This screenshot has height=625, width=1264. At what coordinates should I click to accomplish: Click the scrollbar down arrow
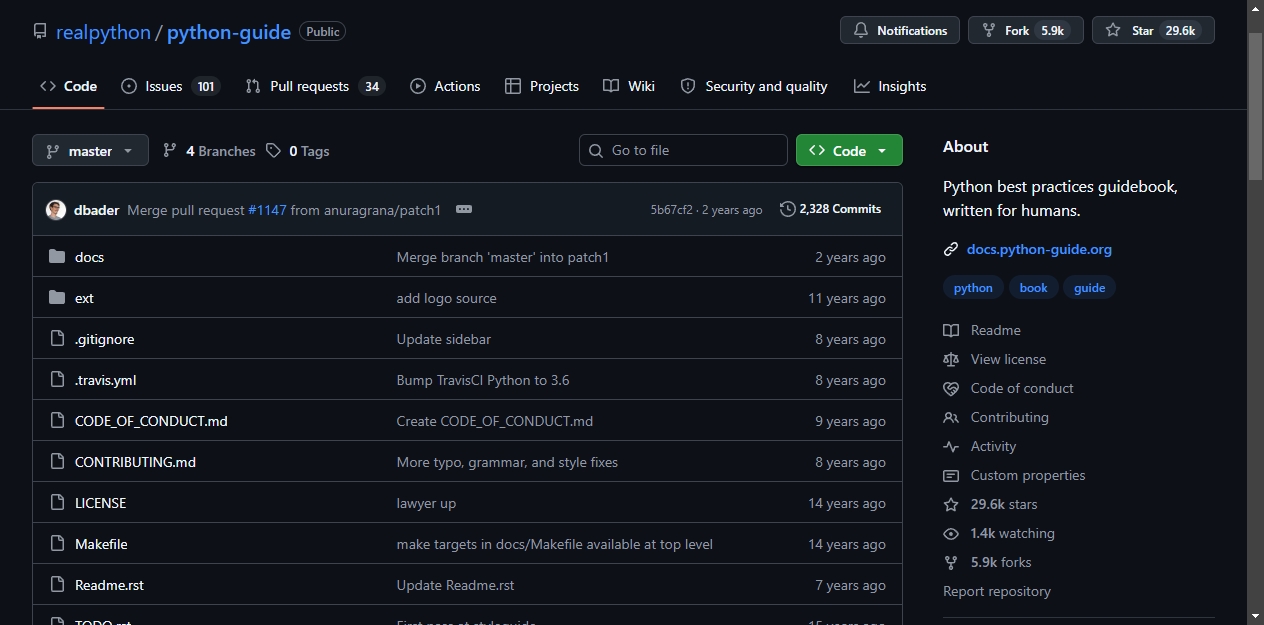(x=1255, y=616)
